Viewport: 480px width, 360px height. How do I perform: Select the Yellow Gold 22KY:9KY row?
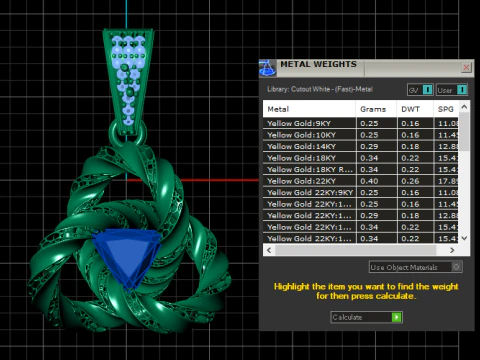[x=361, y=192]
